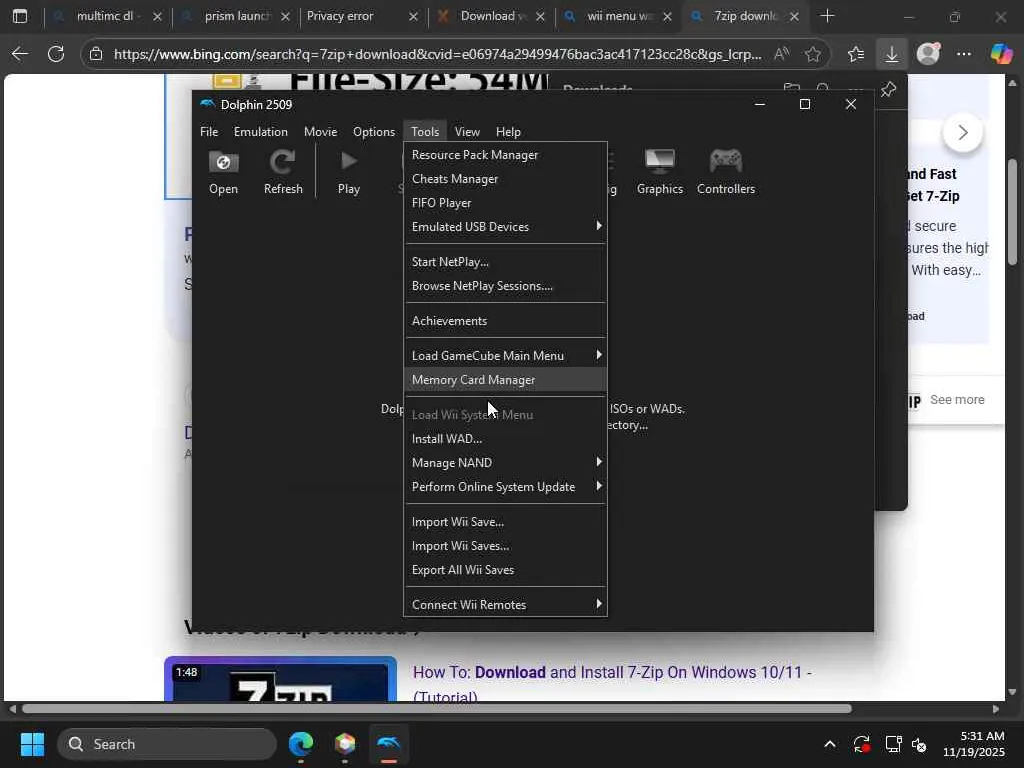Play the 1:48 7-Zip video thumbnail
Image resolution: width=1024 pixels, height=768 pixels.
click(281, 679)
